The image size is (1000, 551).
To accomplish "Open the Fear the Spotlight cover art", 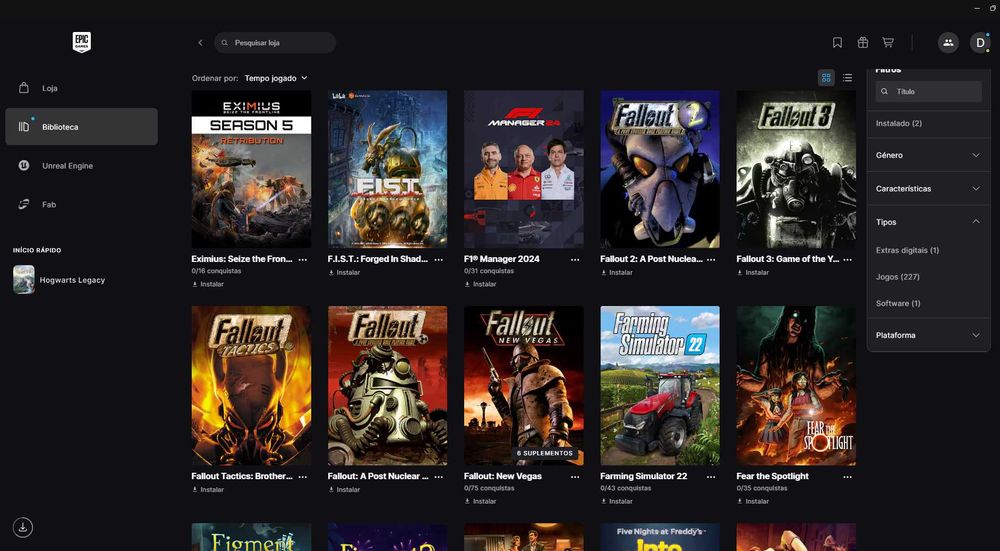I will [x=796, y=386].
